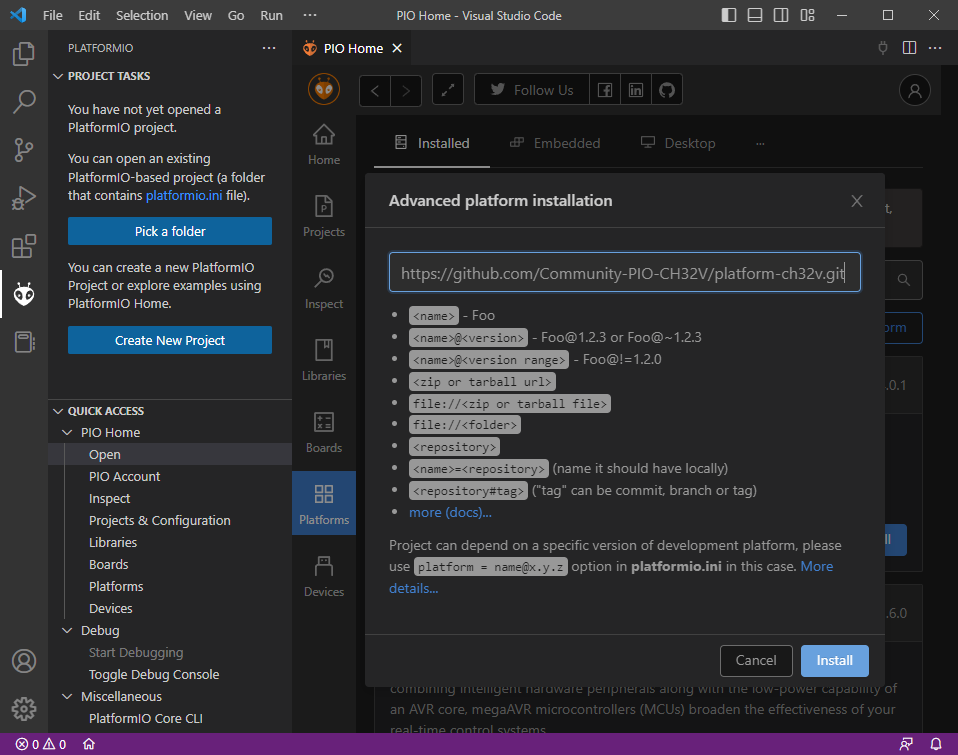Open Manage gear in activity bar
The image size is (958, 755).
pyautogui.click(x=24, y=709)
